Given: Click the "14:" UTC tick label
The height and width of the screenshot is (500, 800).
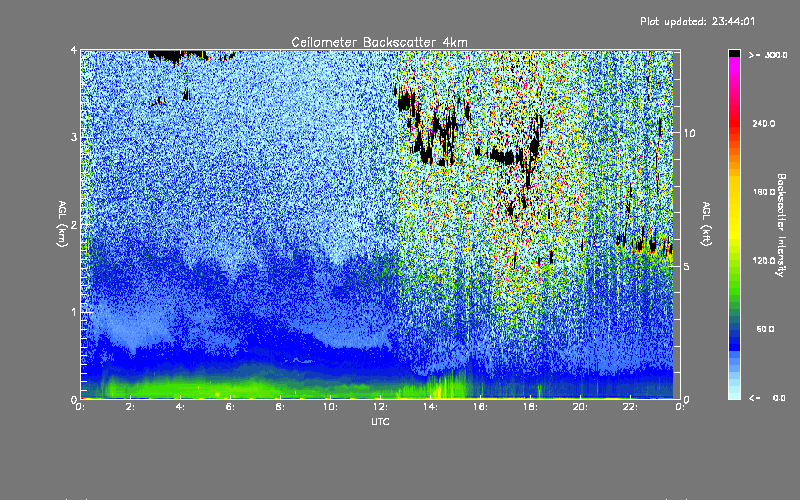Looking at the screenshot, I should 430,407.
